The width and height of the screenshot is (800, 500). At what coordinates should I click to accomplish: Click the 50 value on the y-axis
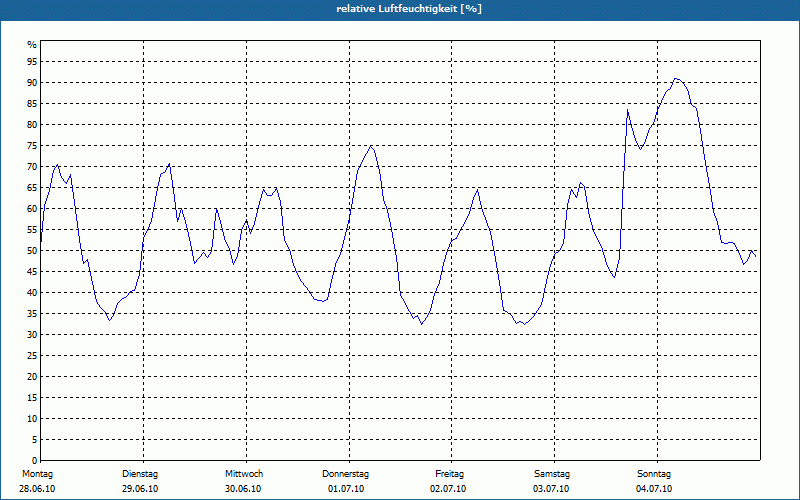click(32, 251)
